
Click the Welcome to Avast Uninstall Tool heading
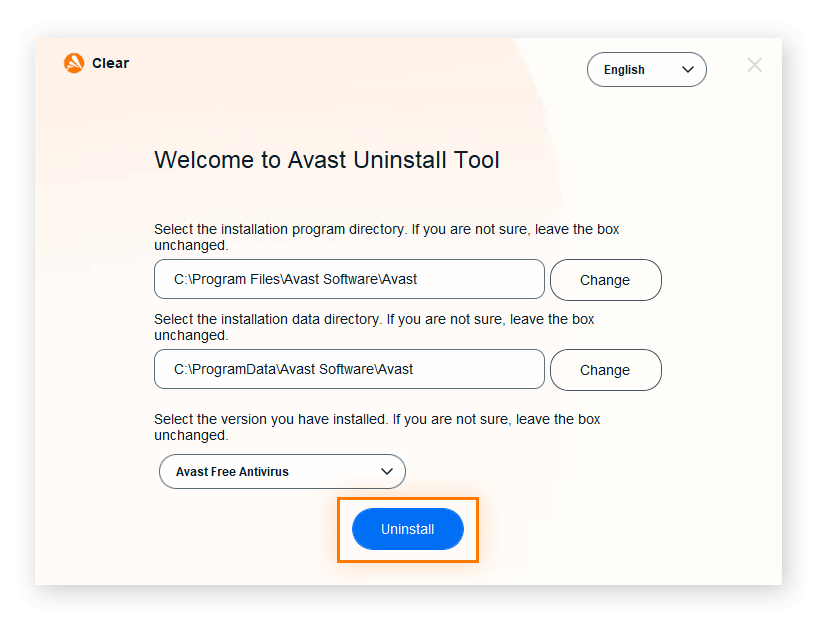[x=326, y=160]
